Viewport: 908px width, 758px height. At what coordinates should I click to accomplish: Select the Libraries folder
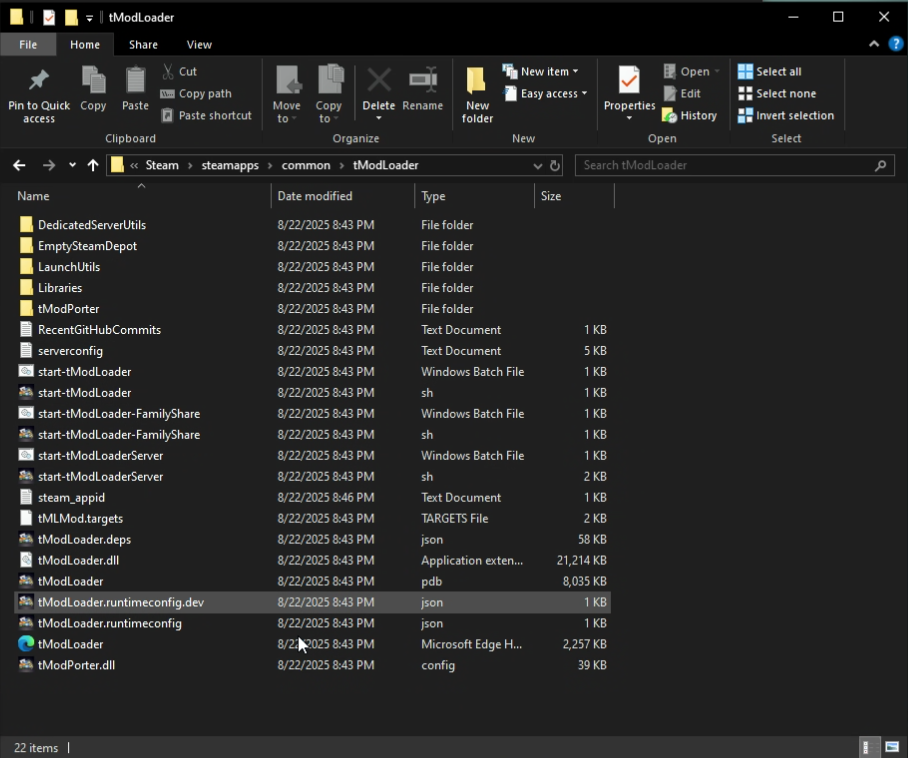click(312, 288)
